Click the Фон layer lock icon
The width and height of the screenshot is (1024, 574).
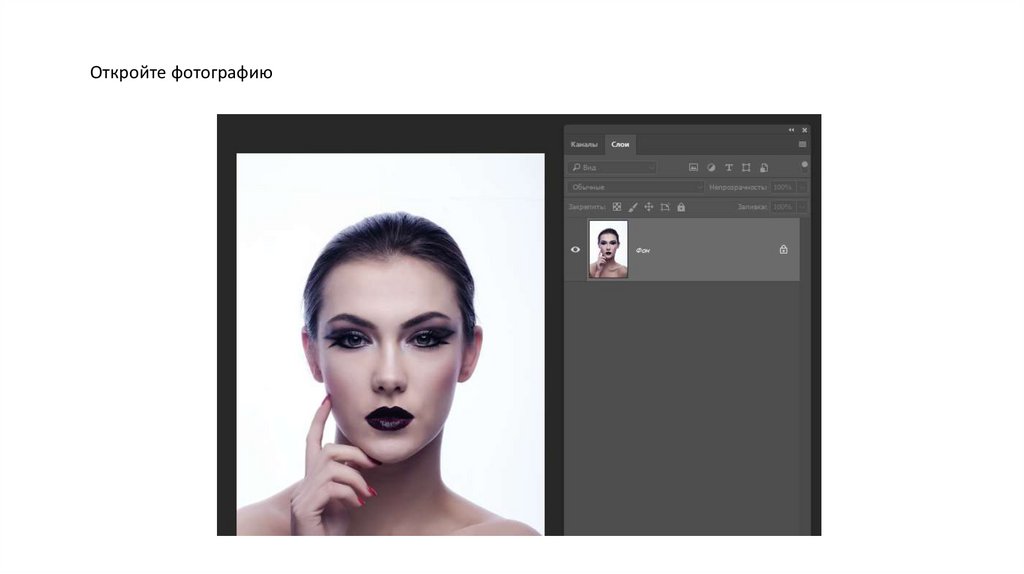783,249
